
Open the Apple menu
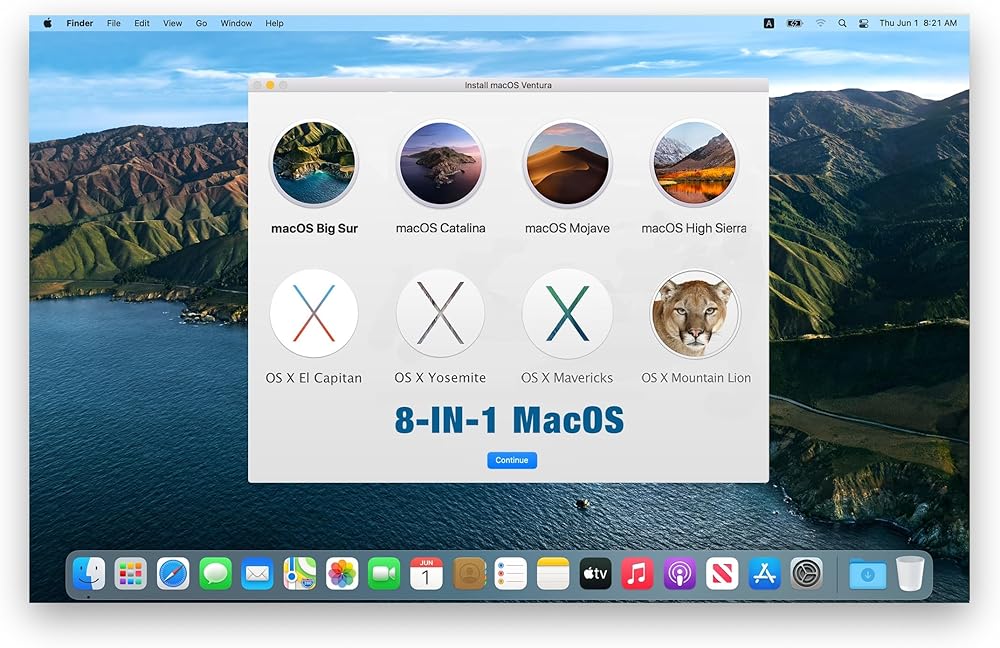[48, 23]
